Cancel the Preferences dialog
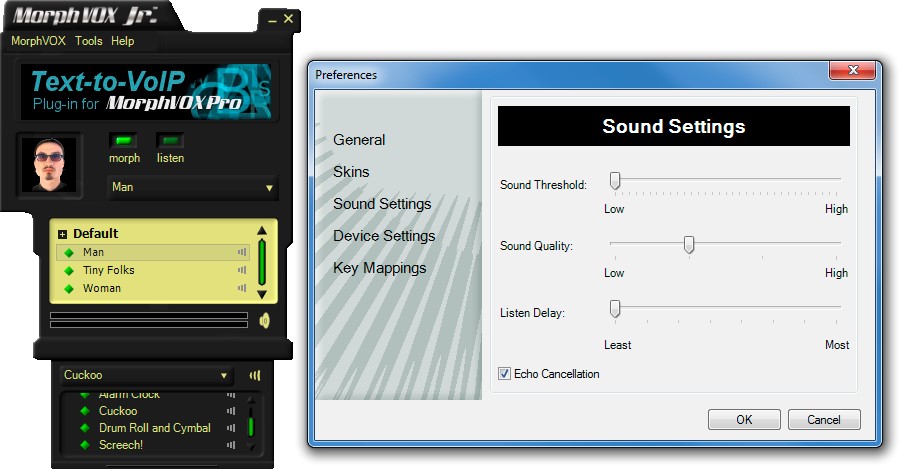Image resolution: width=901 pixels, height=469 pixels. 824,420
